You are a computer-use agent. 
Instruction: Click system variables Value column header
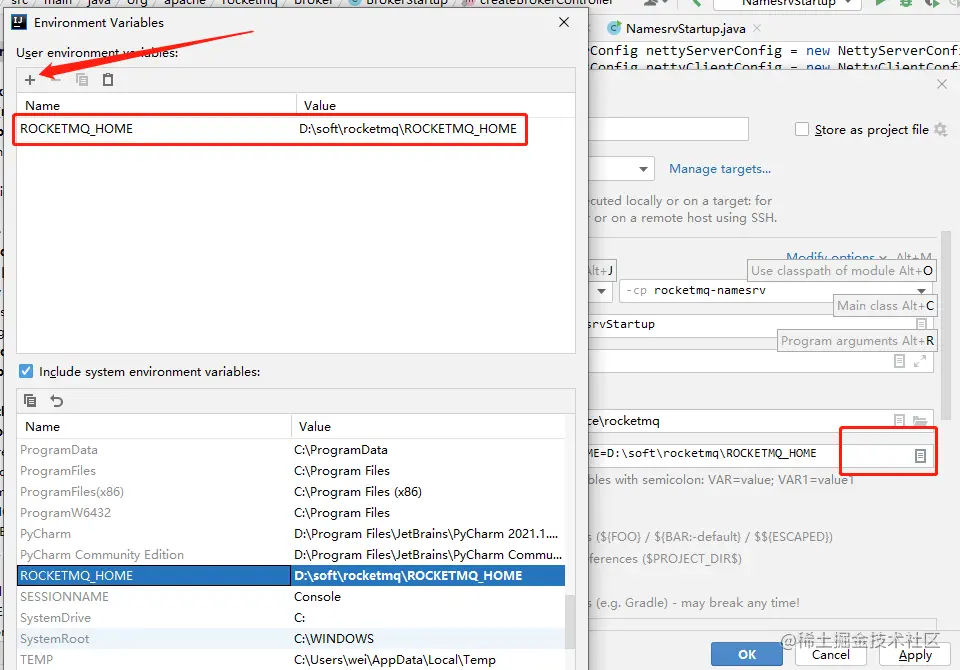[x=428, y=426]
